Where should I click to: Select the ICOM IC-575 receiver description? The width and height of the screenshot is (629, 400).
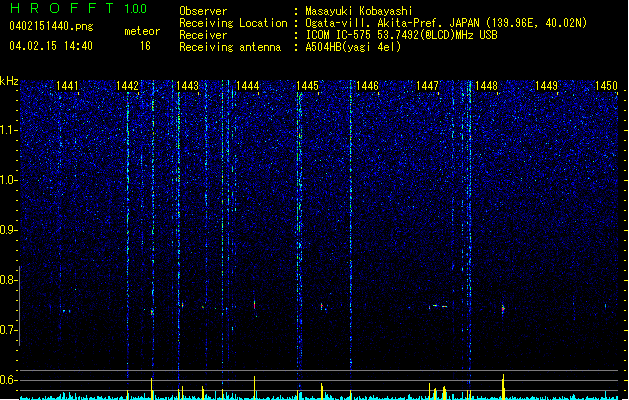pos(402,35)
